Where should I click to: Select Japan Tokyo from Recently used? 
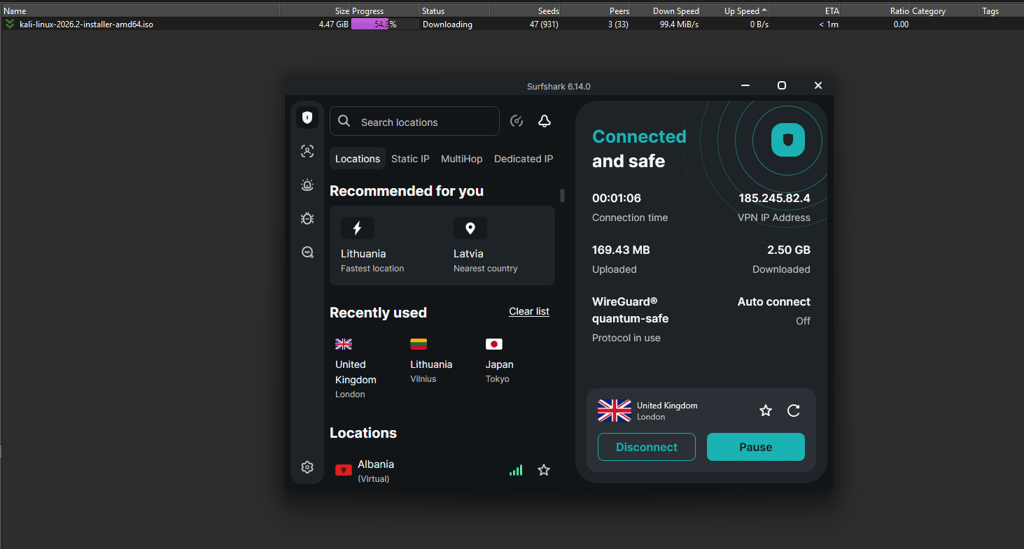pyautogui.click(x=500, y=362)
